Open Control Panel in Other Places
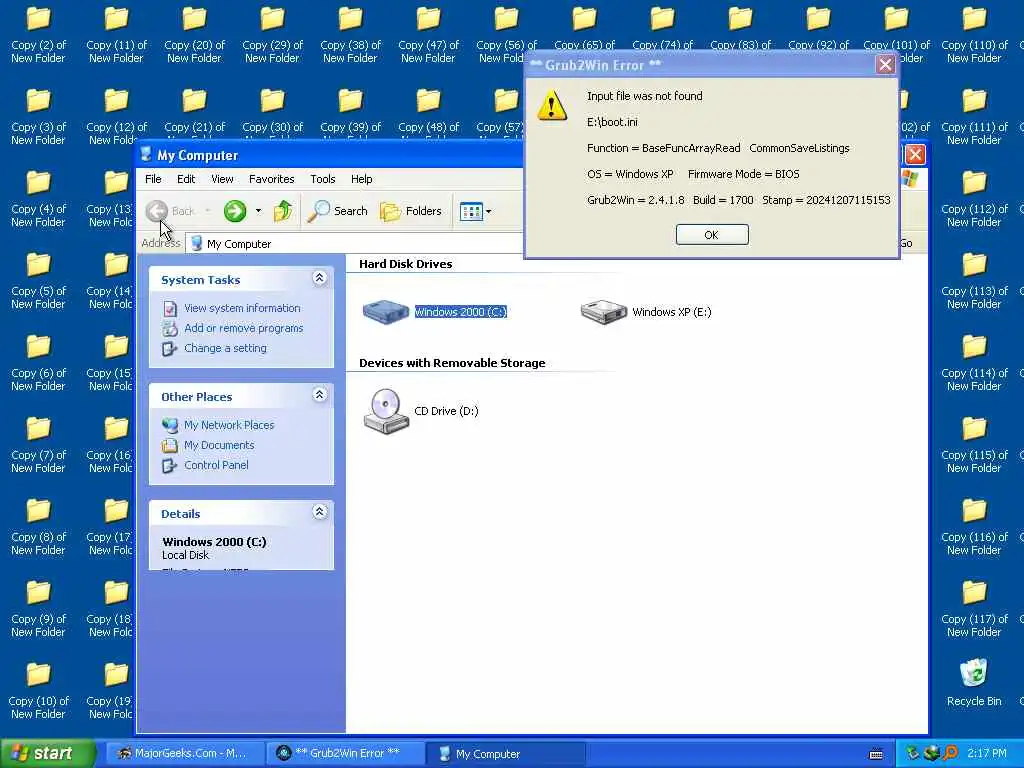 pyautogui.click(x=216, y=465)
